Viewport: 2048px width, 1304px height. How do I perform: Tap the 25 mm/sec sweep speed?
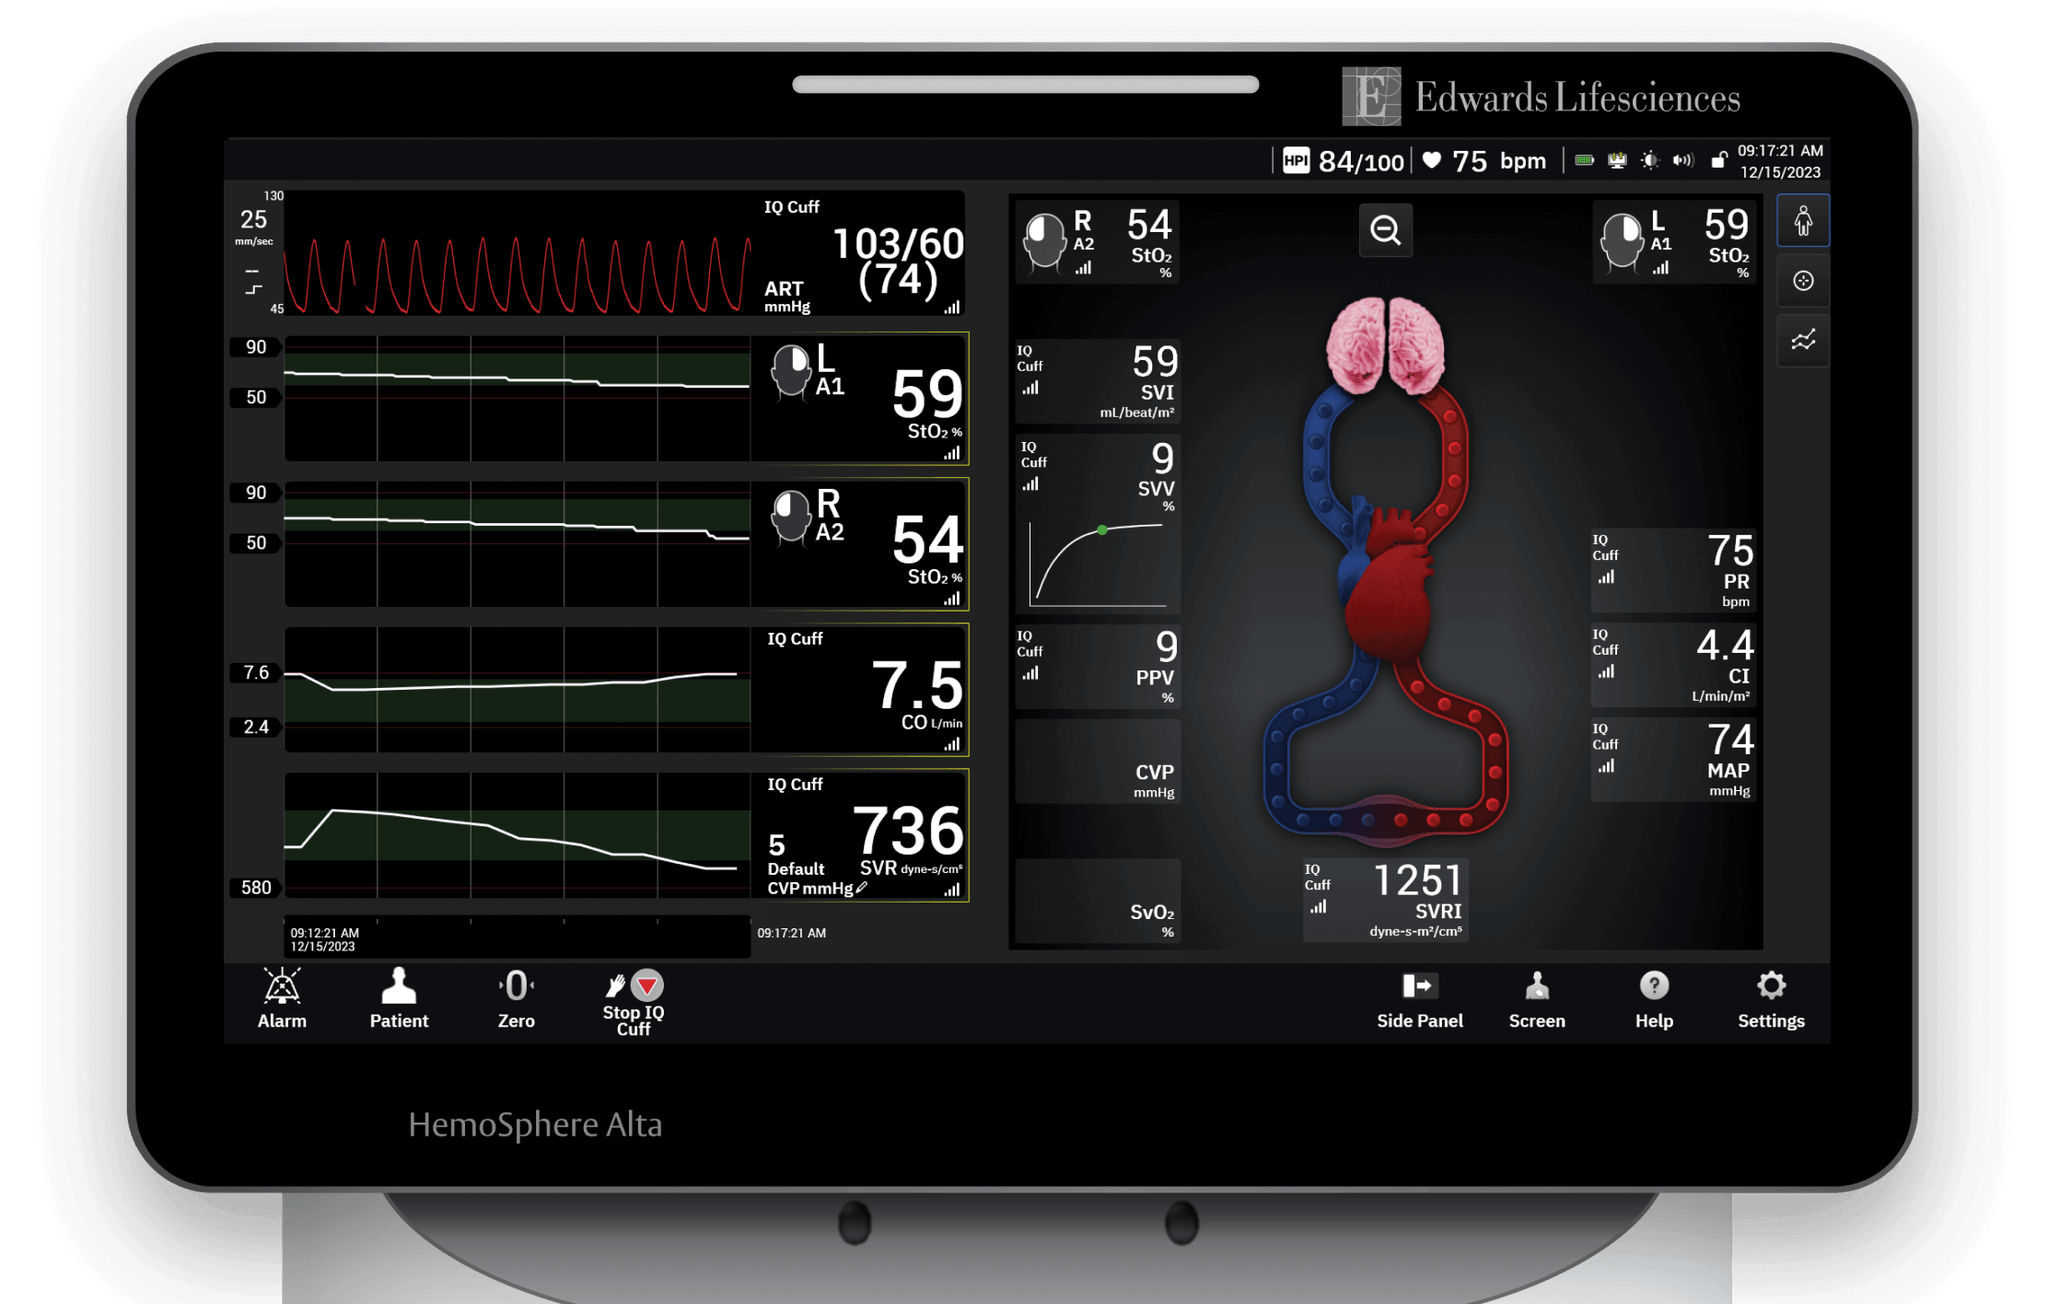click(x=253, y=226)
